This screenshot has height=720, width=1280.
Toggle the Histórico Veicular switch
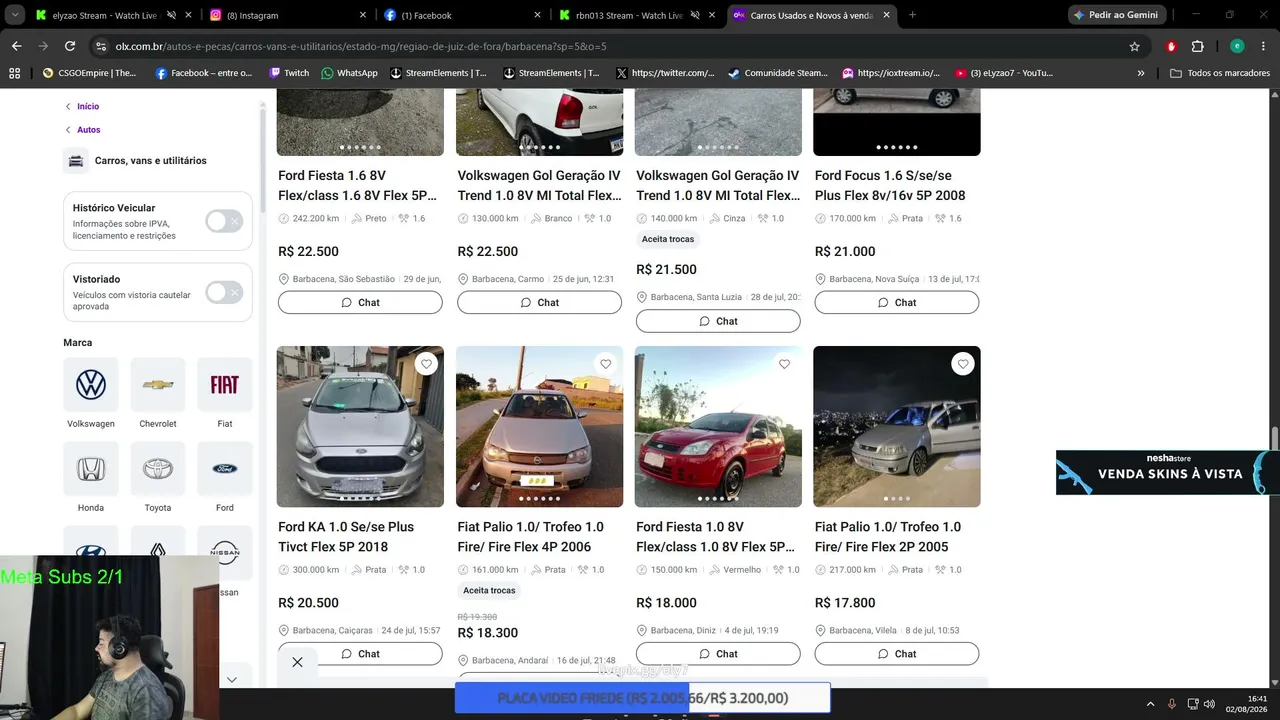click(x=224, y=221)
